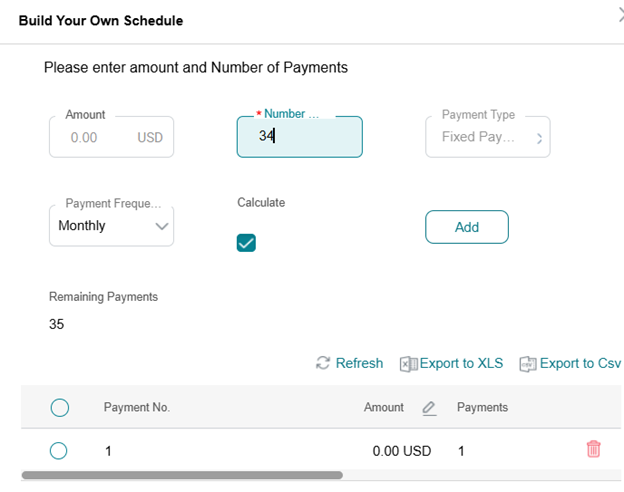The image size is (624, 492).
Task: Click the Payments column header
Action: [x=482, y=407]
